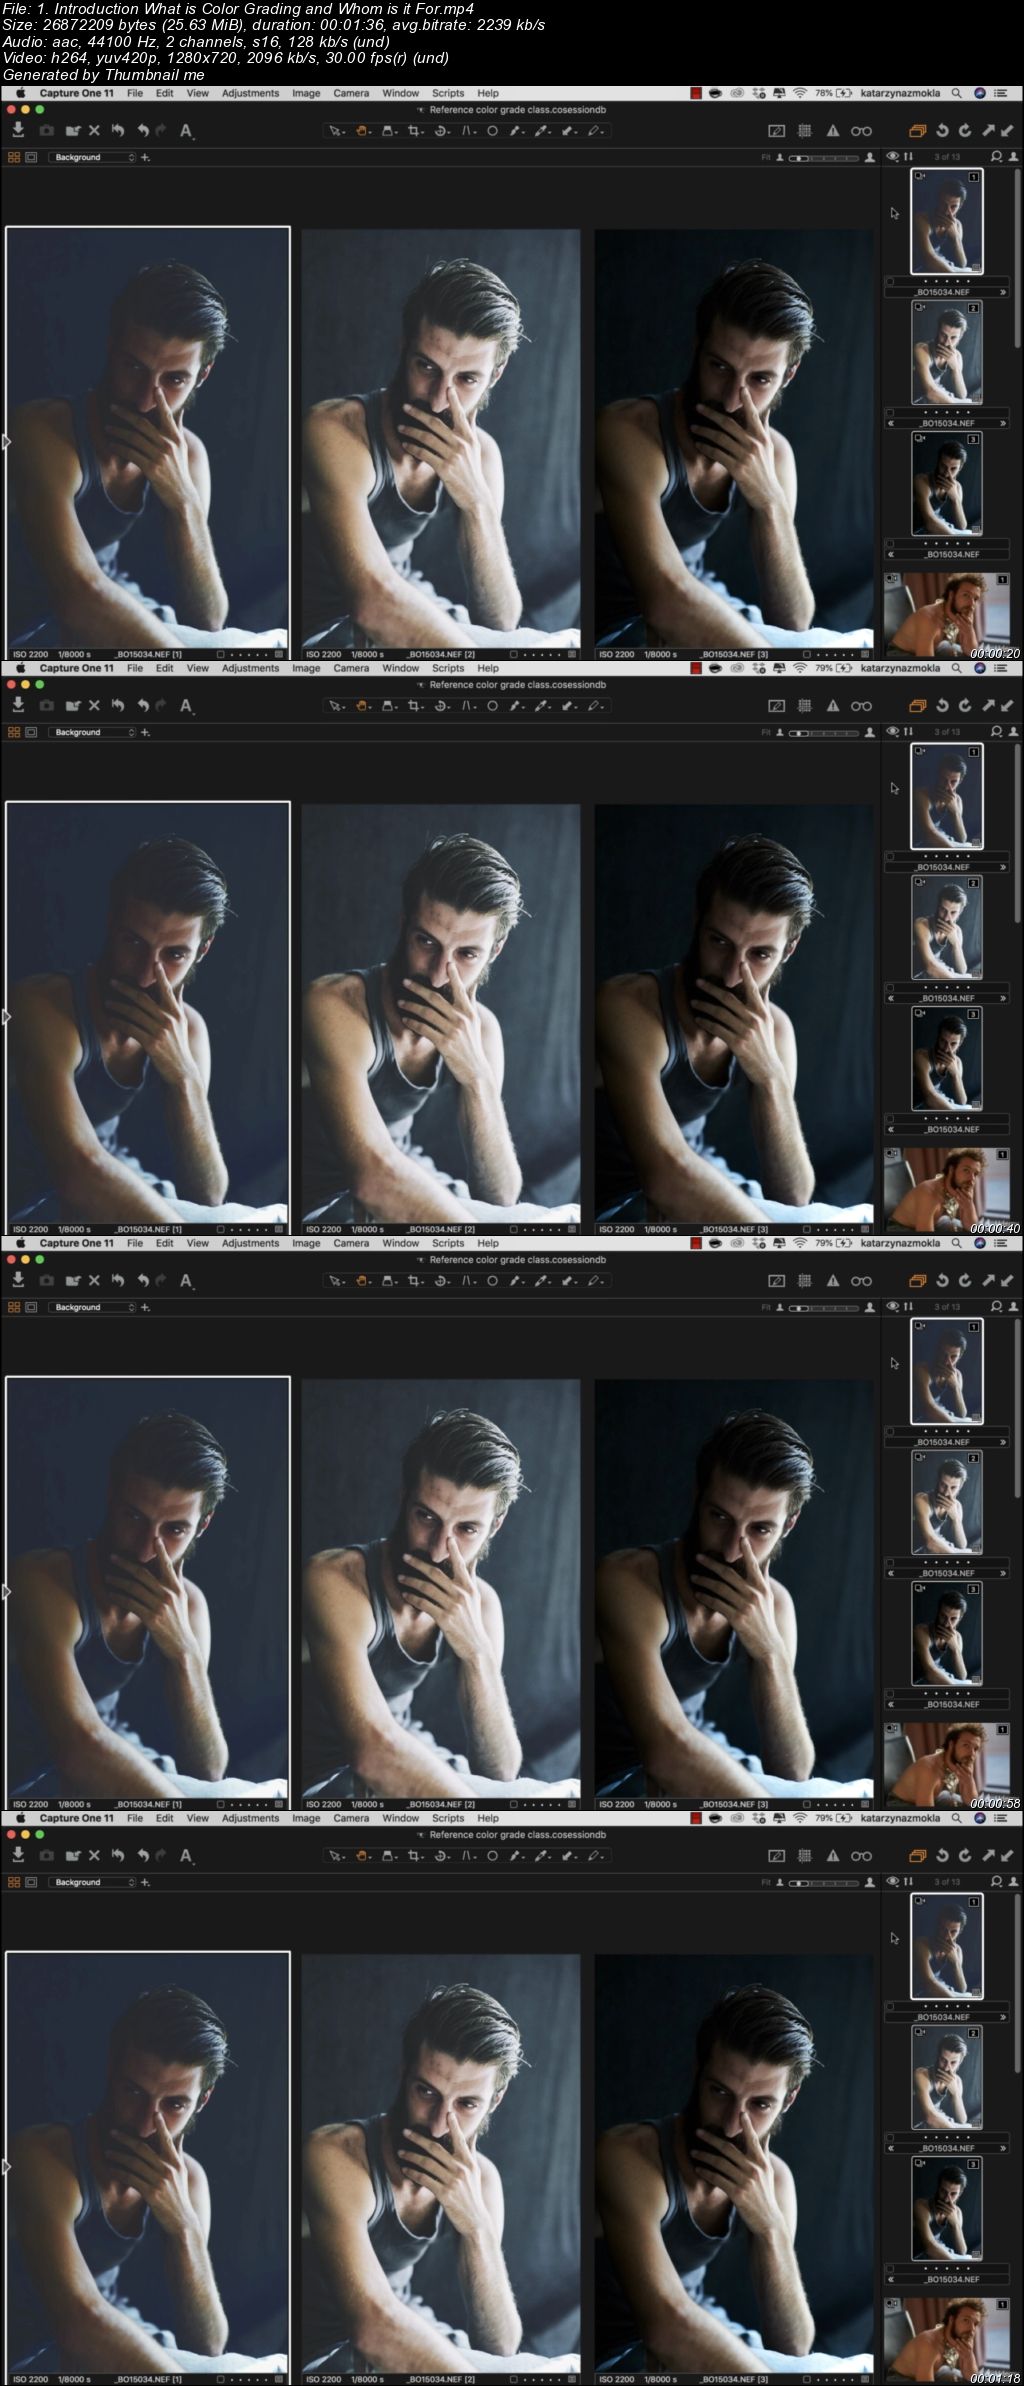Select the pointer Select tool in 00:00:20 frame
The height and width of the screenshot is (2386, 1024).
point(337,131)
